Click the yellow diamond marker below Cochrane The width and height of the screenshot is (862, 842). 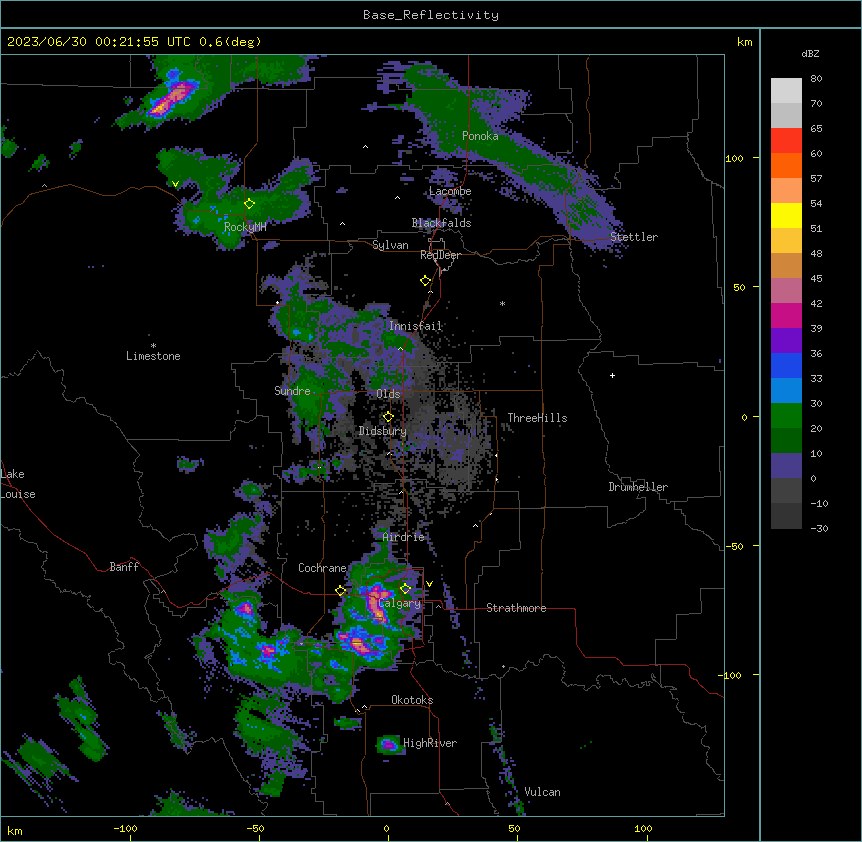340,591
